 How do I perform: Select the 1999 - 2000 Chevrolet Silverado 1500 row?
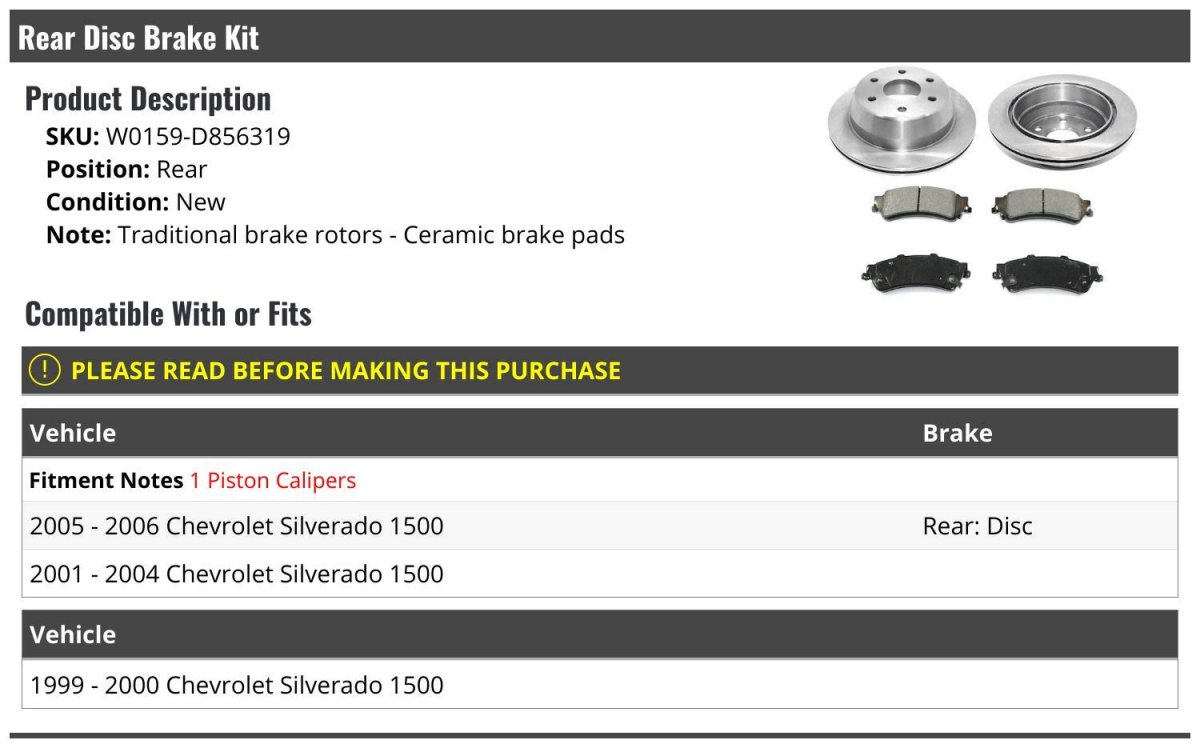click(237, 685)
